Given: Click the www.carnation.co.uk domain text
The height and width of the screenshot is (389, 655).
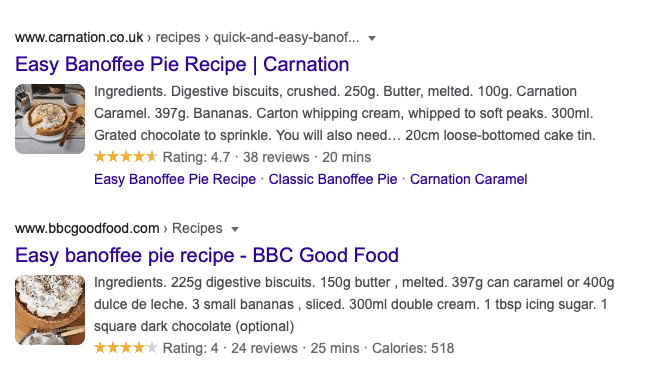Looking at the screenshot, I should pyautogui.click(x=79, y=38).
